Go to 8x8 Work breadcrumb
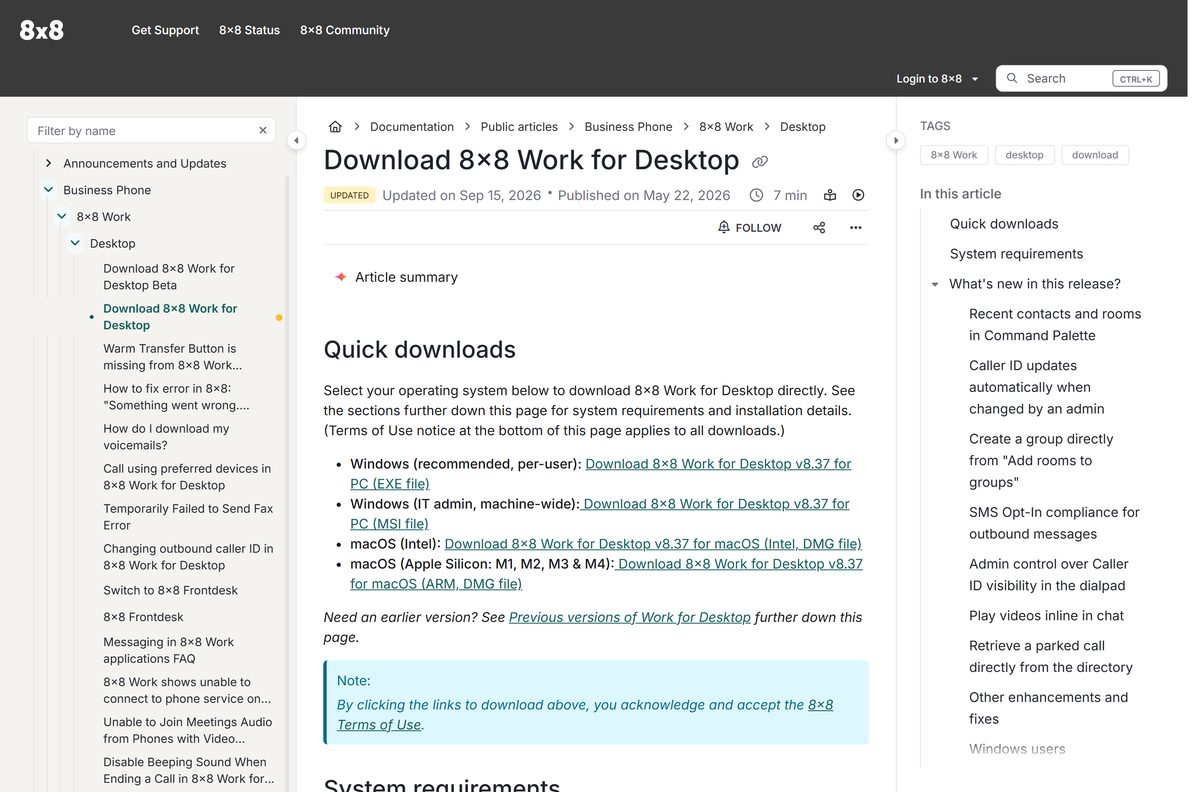 click(x=726, y=127)
